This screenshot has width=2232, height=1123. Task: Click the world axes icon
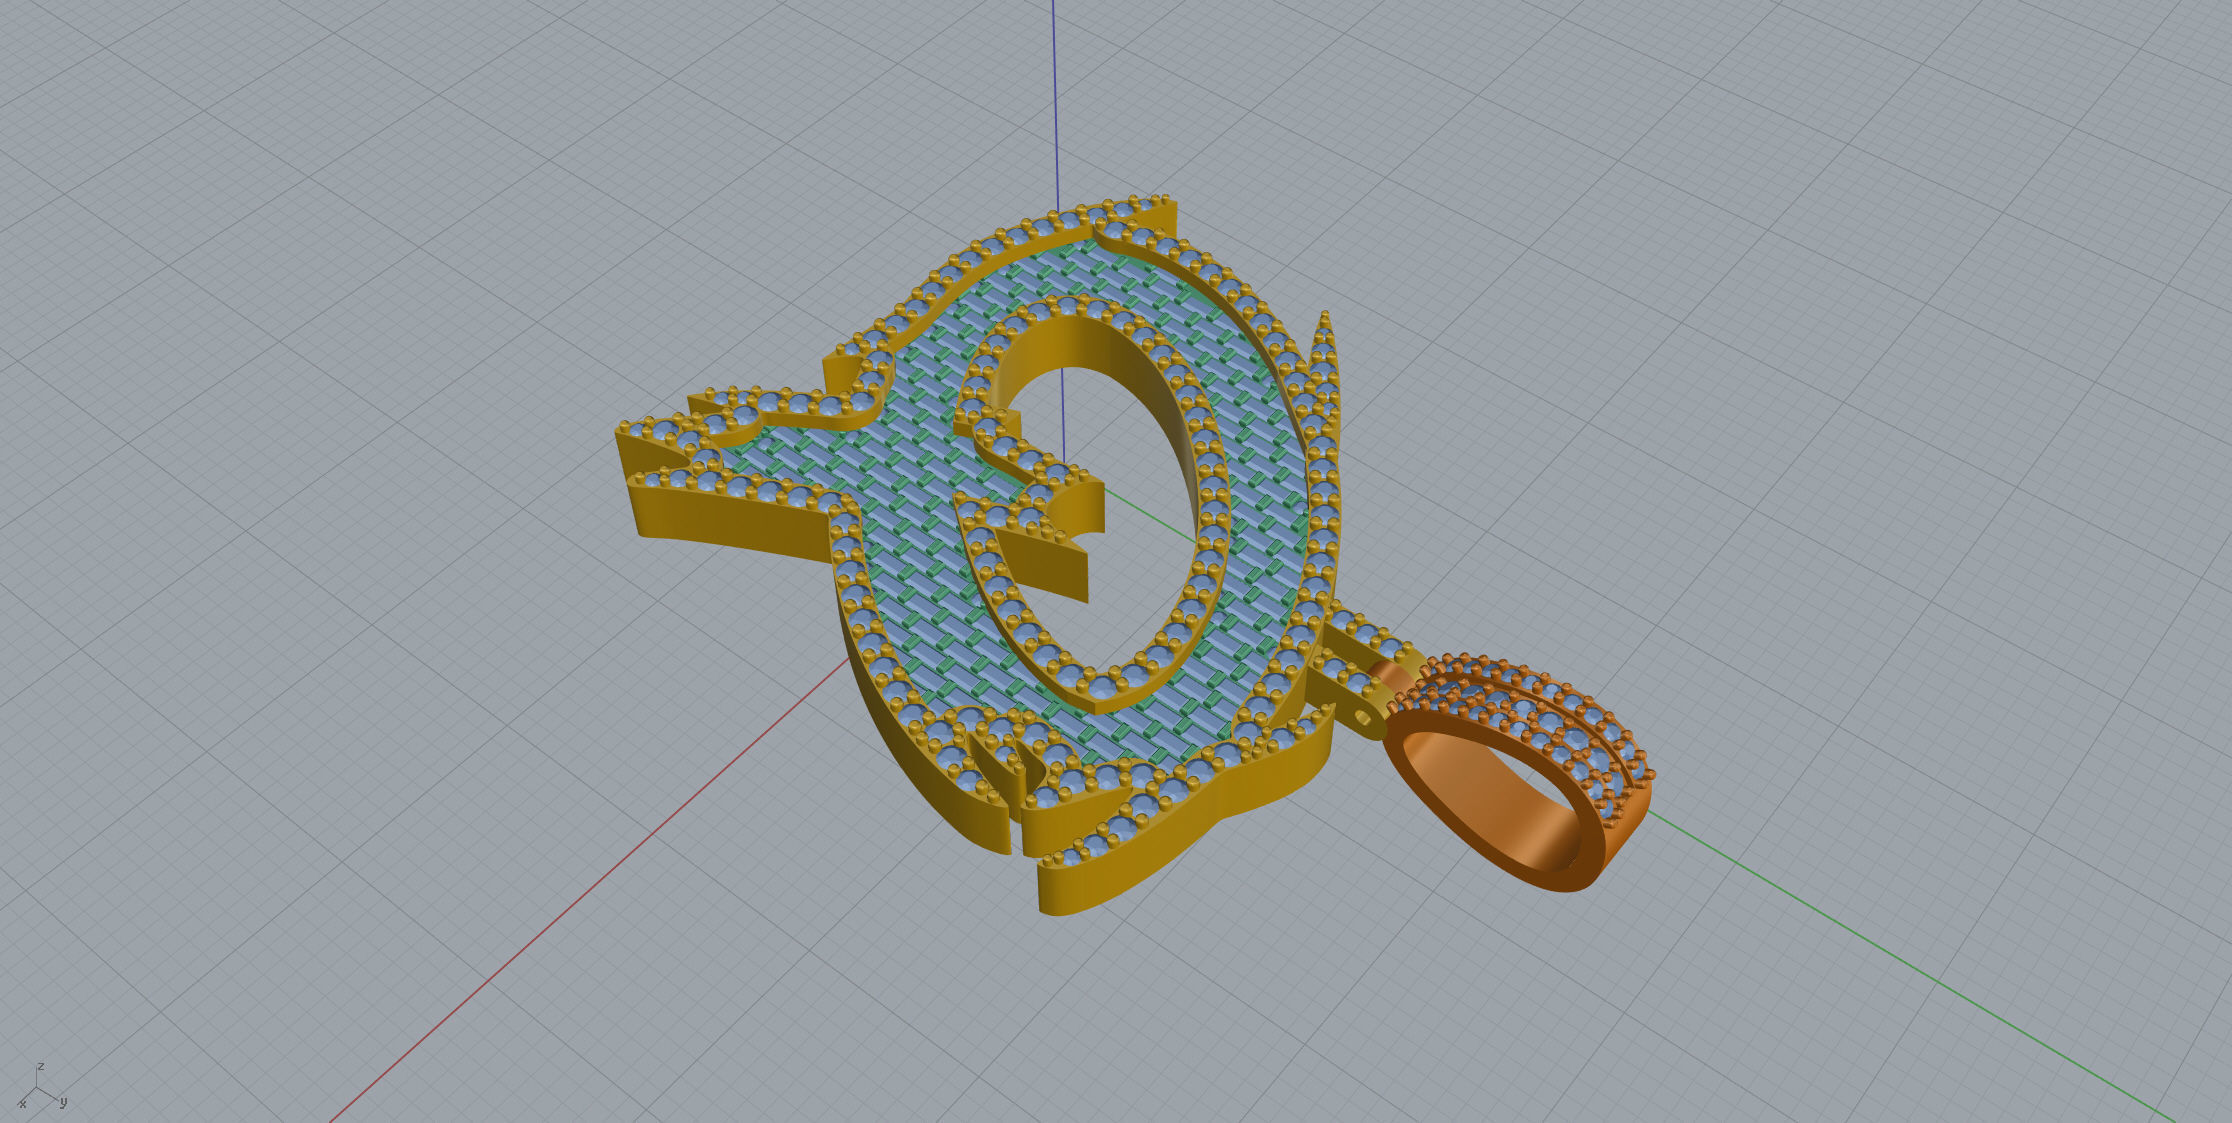tap(42, 1086)
